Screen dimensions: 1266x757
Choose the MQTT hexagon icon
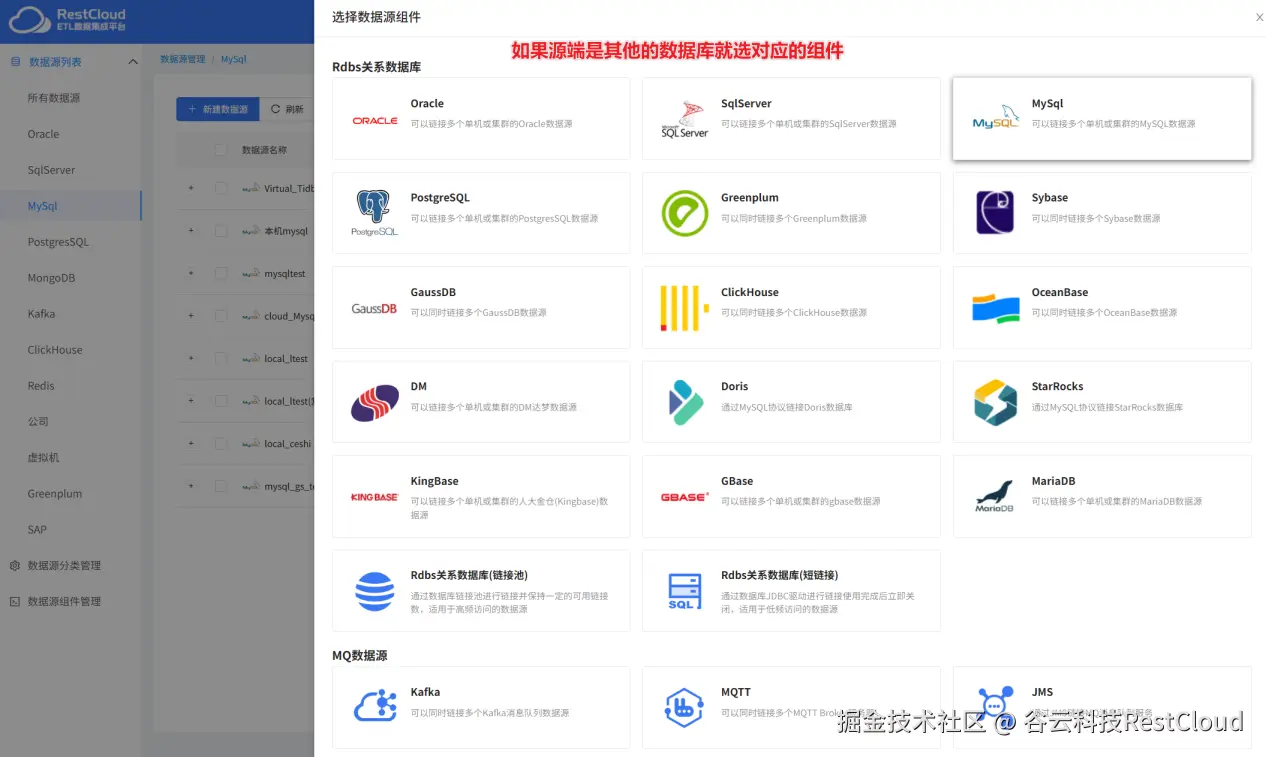(x=685, y=707)
